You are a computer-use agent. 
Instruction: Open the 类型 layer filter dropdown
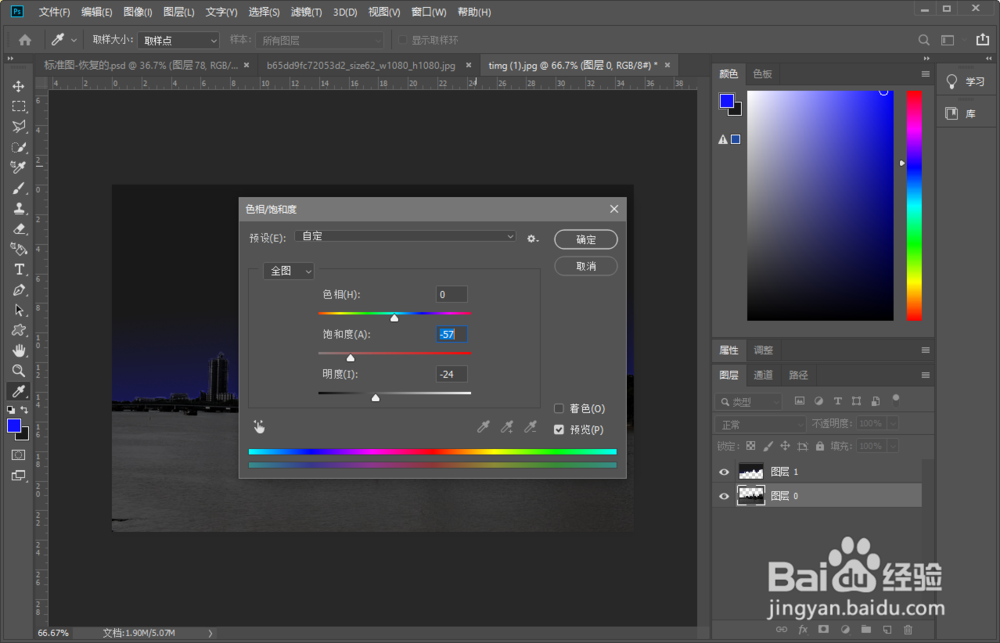(749, 401)
